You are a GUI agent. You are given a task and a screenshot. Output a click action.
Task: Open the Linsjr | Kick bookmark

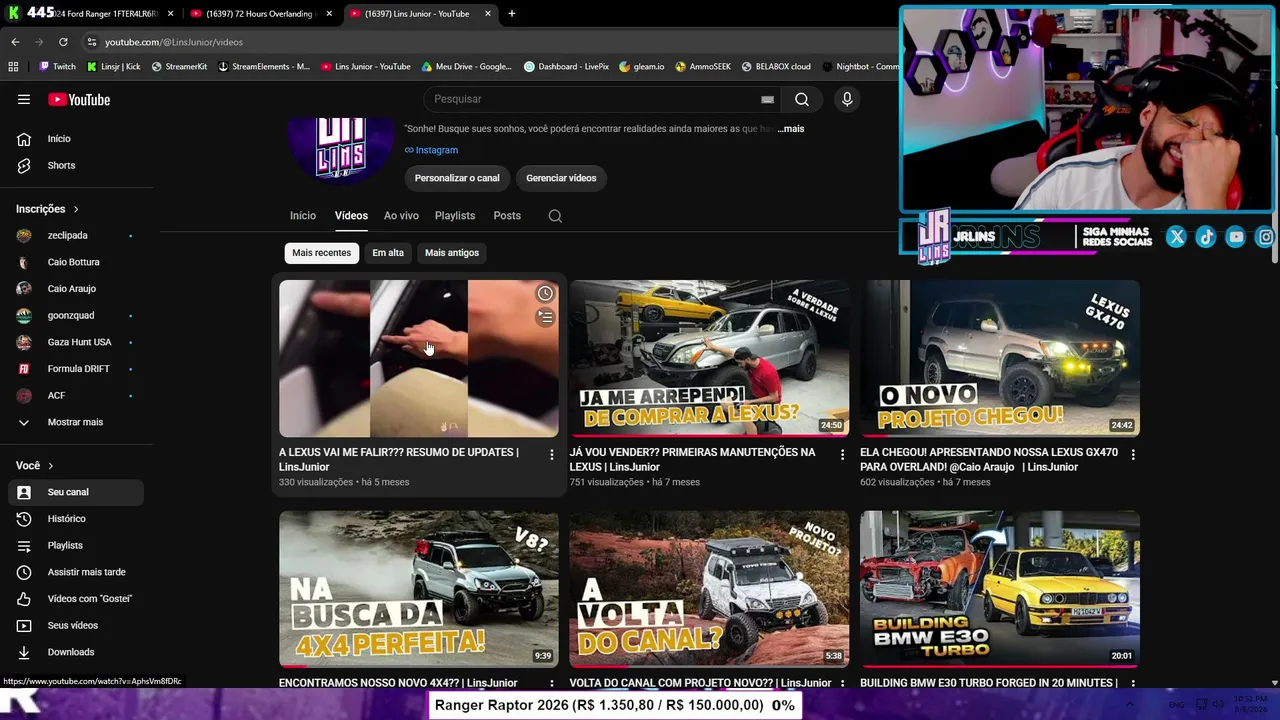click(113, 67)
